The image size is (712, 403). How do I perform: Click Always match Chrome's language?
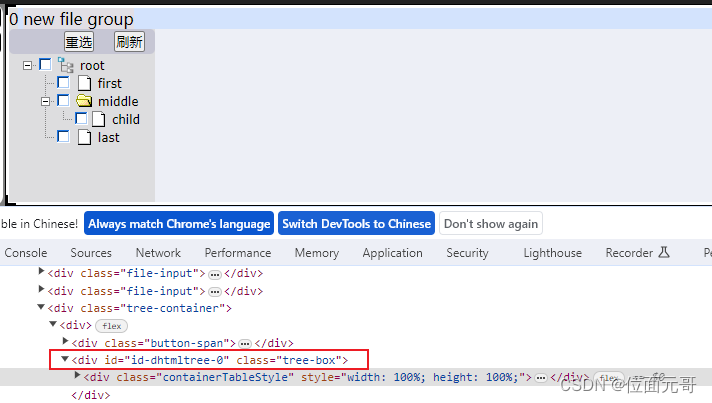pyautogui.click(x=179, y=223)
